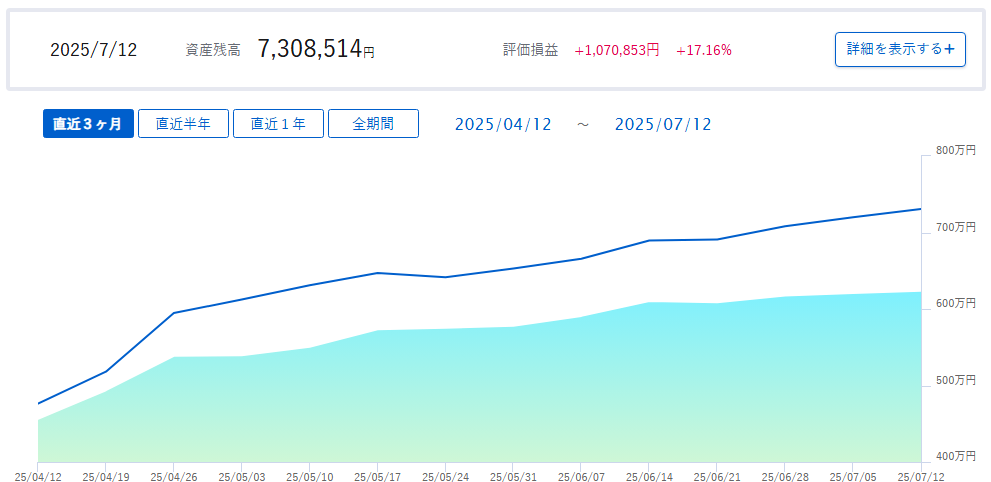Select the 直近3ヶ月 period tab
The width and height of the screenshot is (991, 482).
[x=88, y=124]
